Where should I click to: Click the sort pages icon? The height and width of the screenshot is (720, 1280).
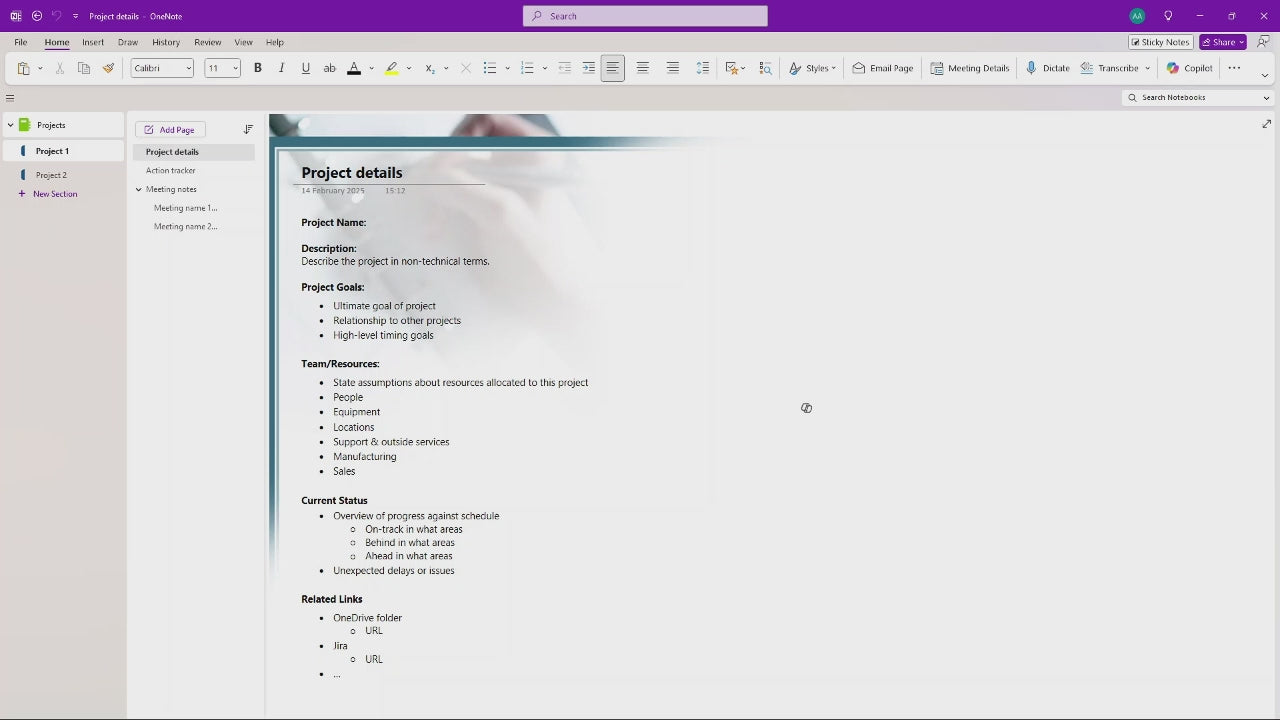248,130
